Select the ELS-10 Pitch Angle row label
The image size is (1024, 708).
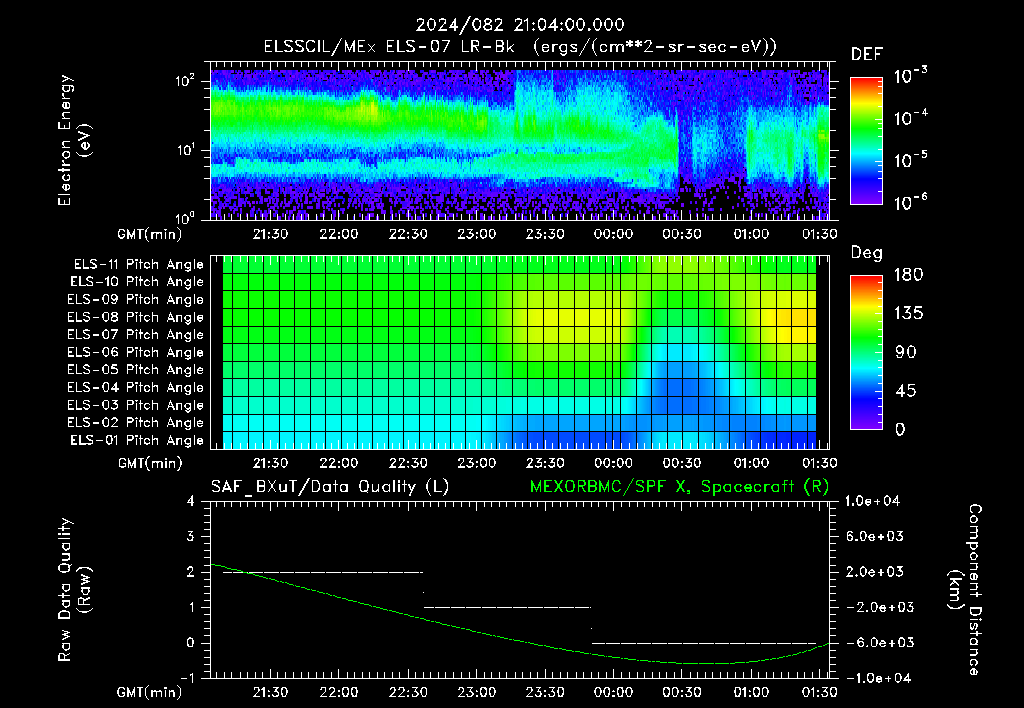tap(137, 282)
